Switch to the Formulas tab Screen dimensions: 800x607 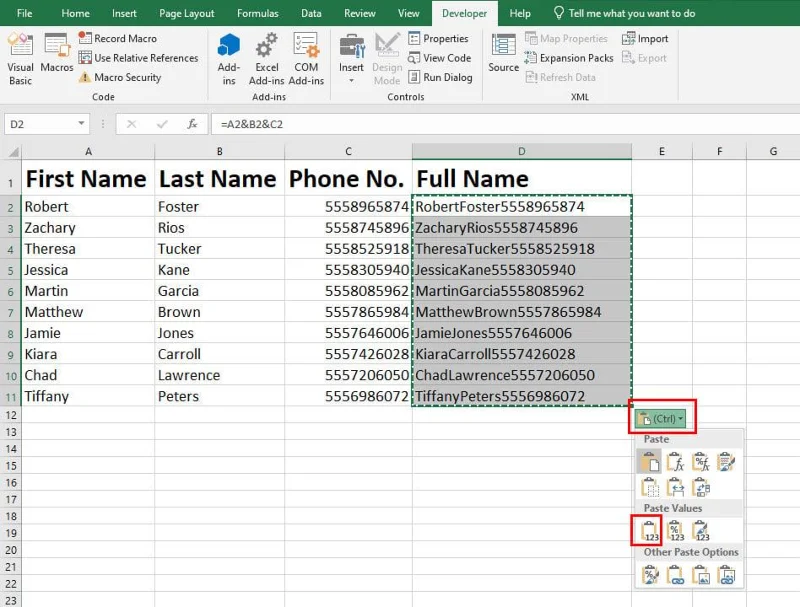(x=258, y=13)
